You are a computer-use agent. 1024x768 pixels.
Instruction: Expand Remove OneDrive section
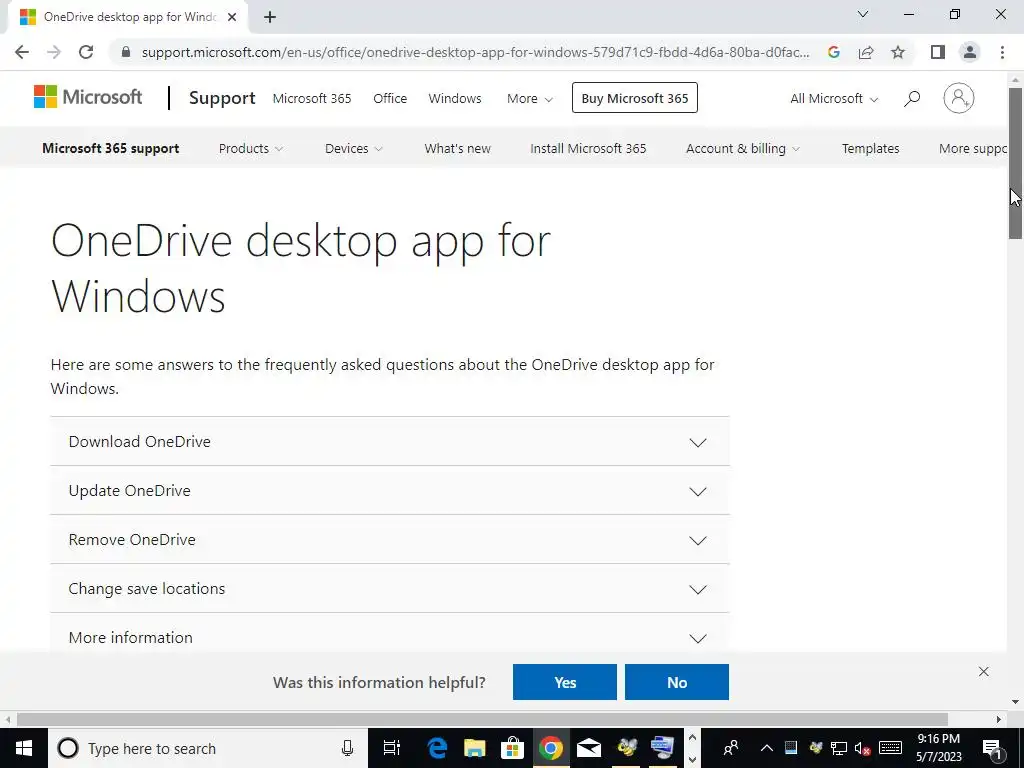point(390,539)
